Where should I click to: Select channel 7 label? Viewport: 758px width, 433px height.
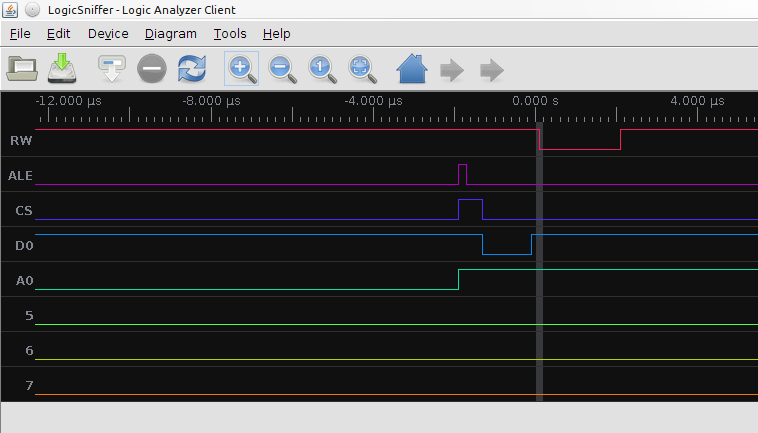coord(29,386)
